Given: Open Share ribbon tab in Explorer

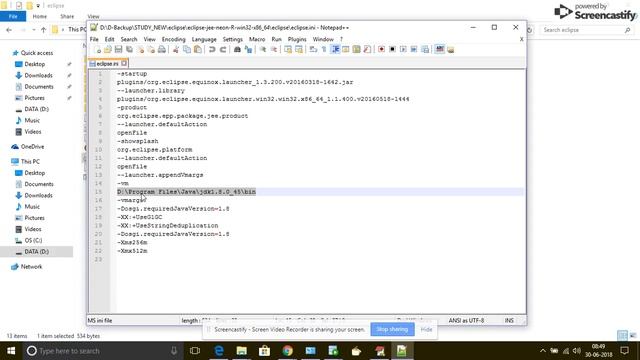Looking at the screenshot, I should (x=67, y=16).
